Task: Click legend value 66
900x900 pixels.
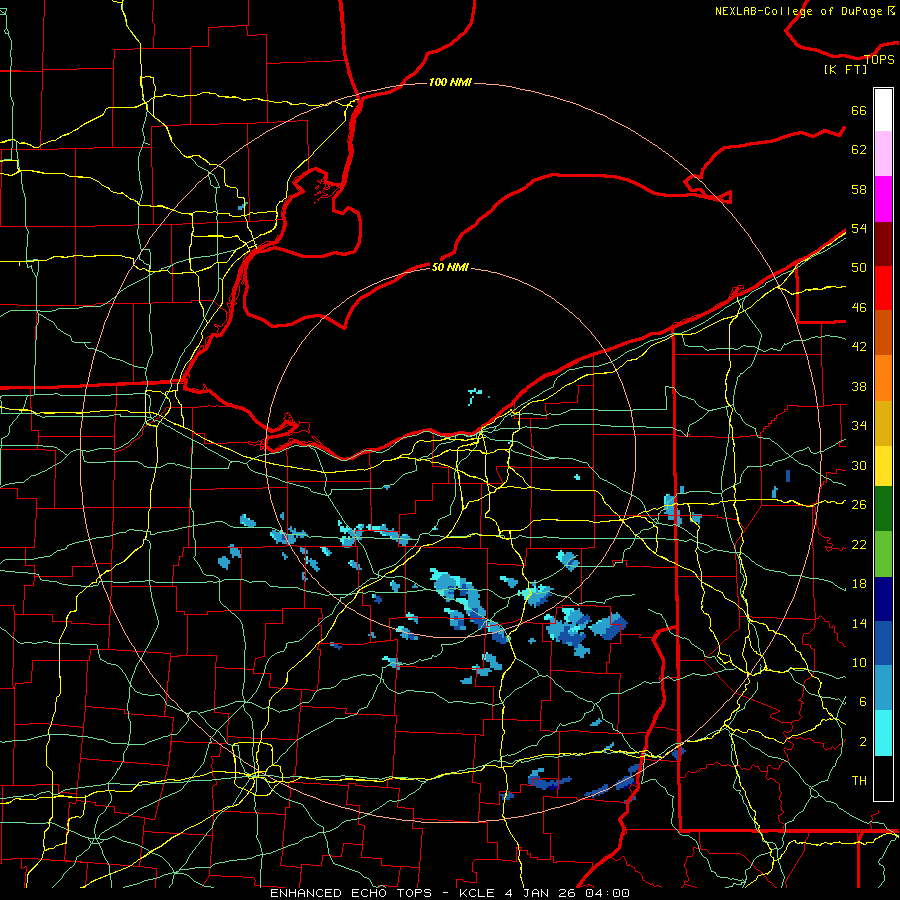Action: click(859, 110)
